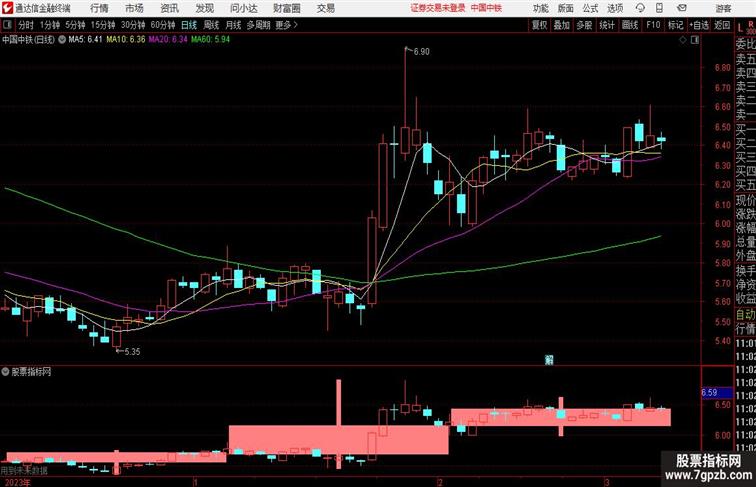This screenshot has height=487, width=756.
Task: Expand the 更多 period options
Action: coord(286,25)
